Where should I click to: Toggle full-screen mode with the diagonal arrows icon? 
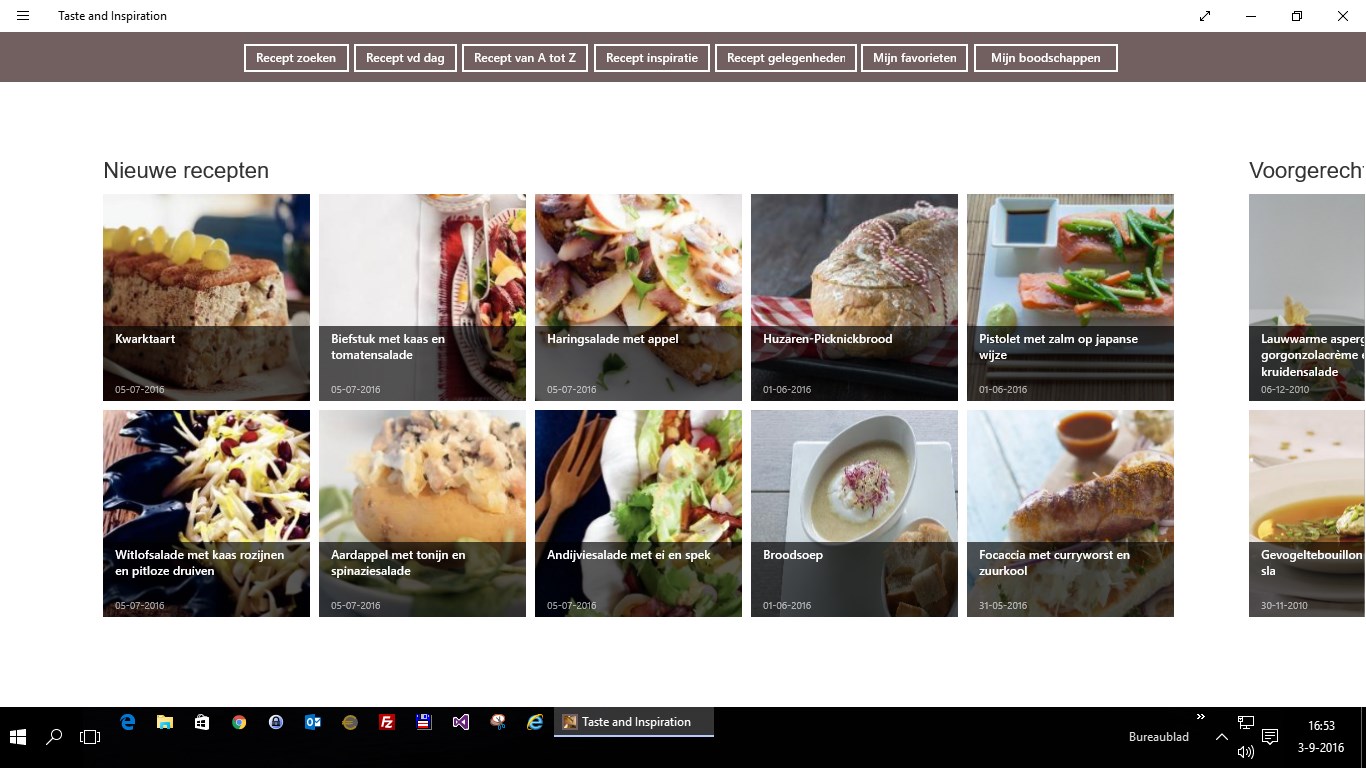click(x=1205, y=16)
